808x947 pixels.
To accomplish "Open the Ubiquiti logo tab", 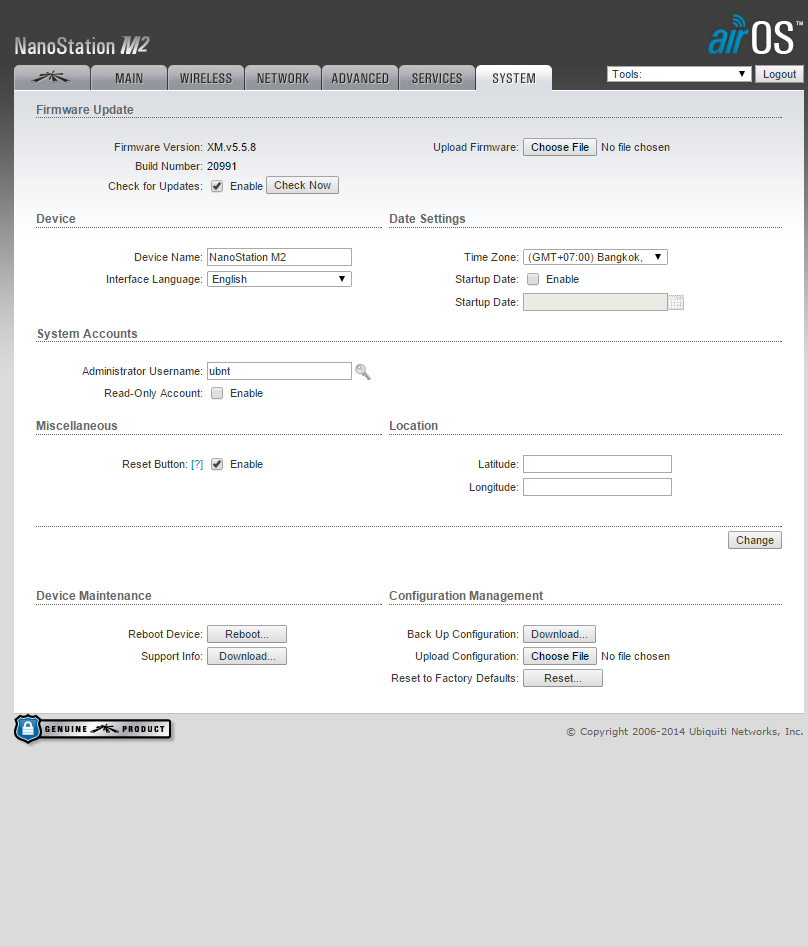I will click(x=52, y=78).
